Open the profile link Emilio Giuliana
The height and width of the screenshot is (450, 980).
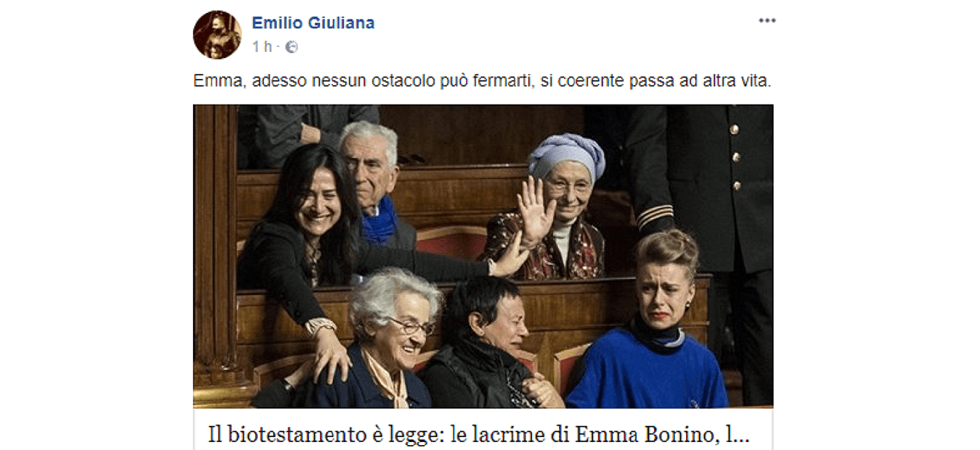tap(313, 23)
